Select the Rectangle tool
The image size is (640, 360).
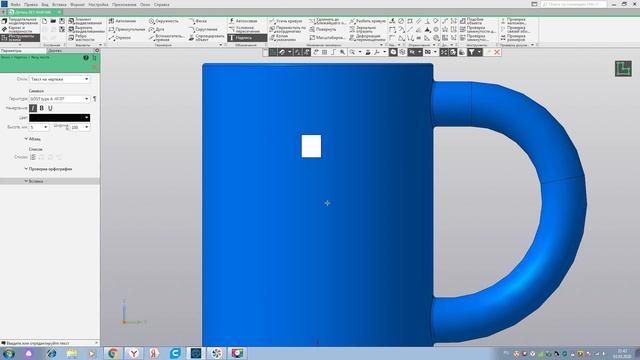point(127,29)
